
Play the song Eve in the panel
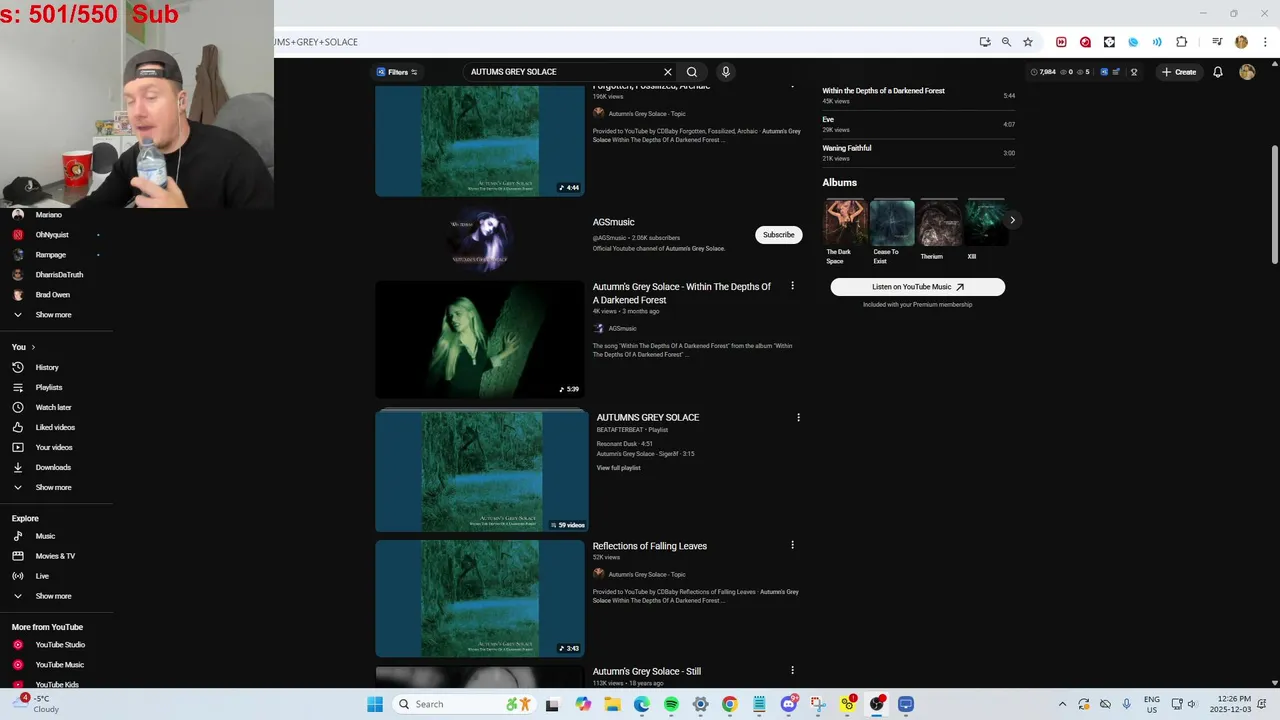tap(918, 124)
